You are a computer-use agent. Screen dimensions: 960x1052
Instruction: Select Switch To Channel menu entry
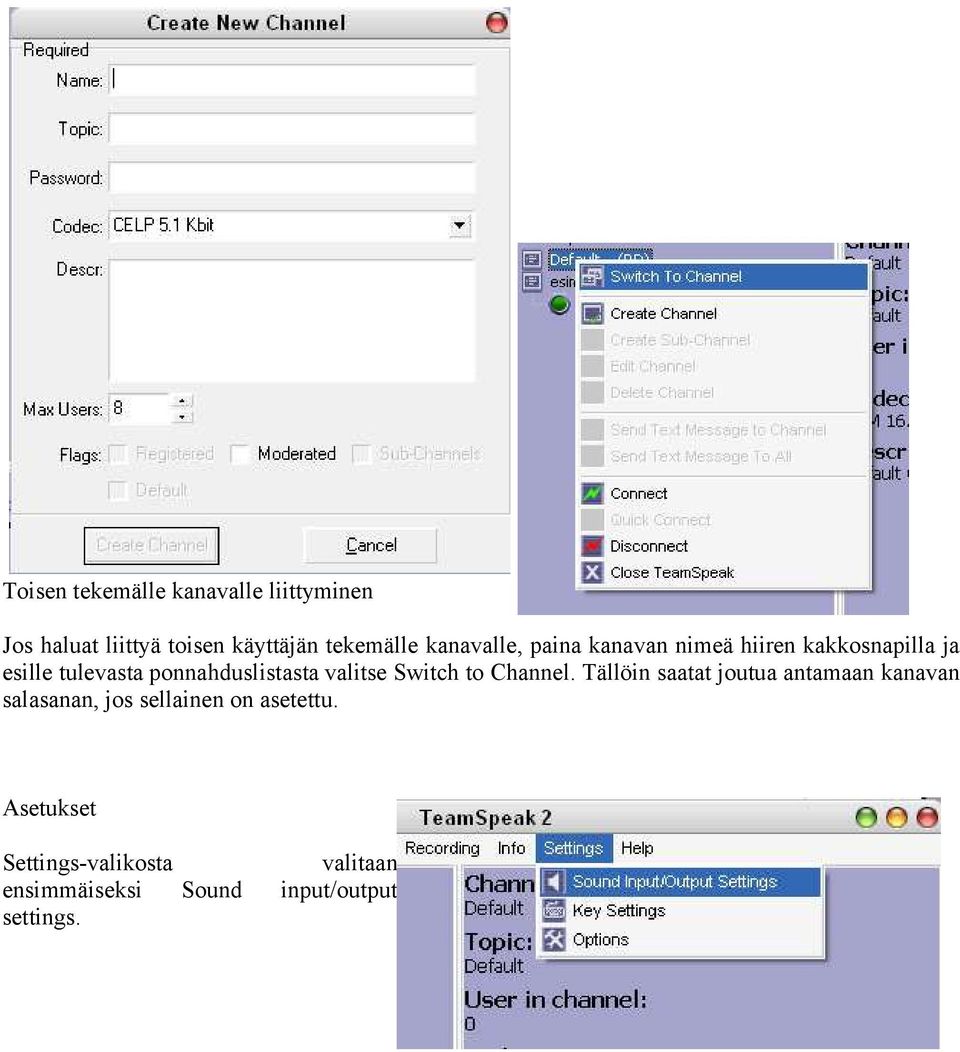(x=723, y=276)
